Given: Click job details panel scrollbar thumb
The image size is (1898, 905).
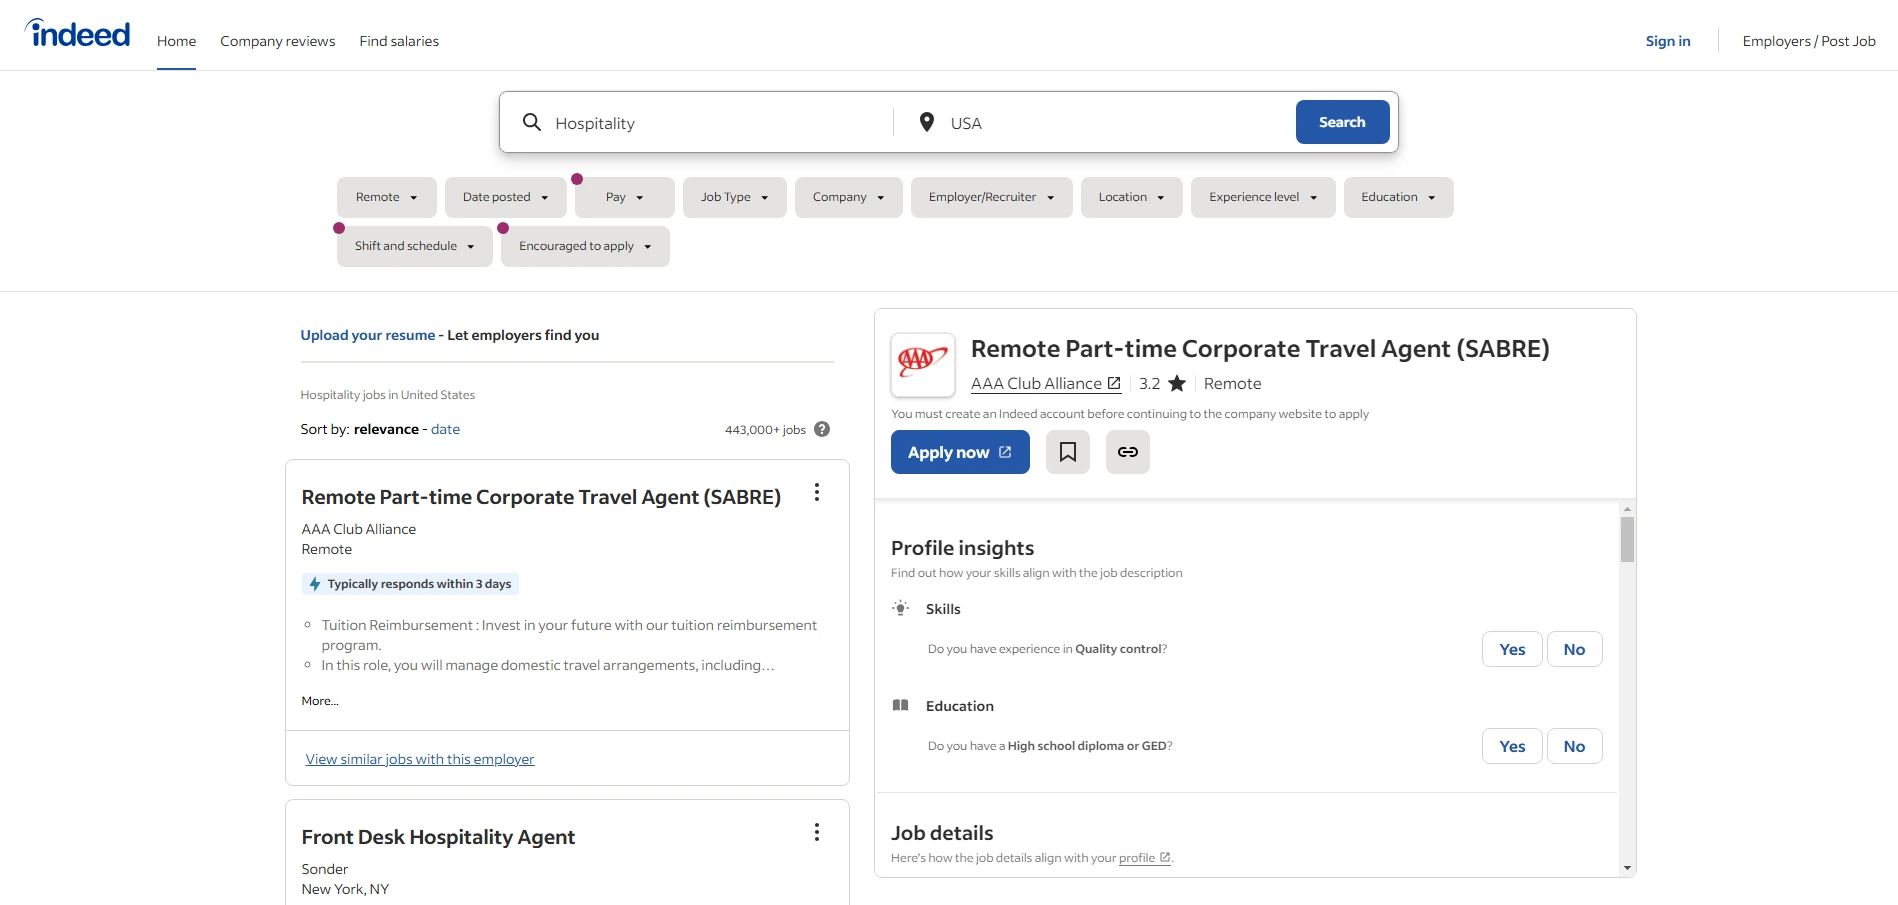Looking at the screenshot, I should click(x=1627, y=540).
